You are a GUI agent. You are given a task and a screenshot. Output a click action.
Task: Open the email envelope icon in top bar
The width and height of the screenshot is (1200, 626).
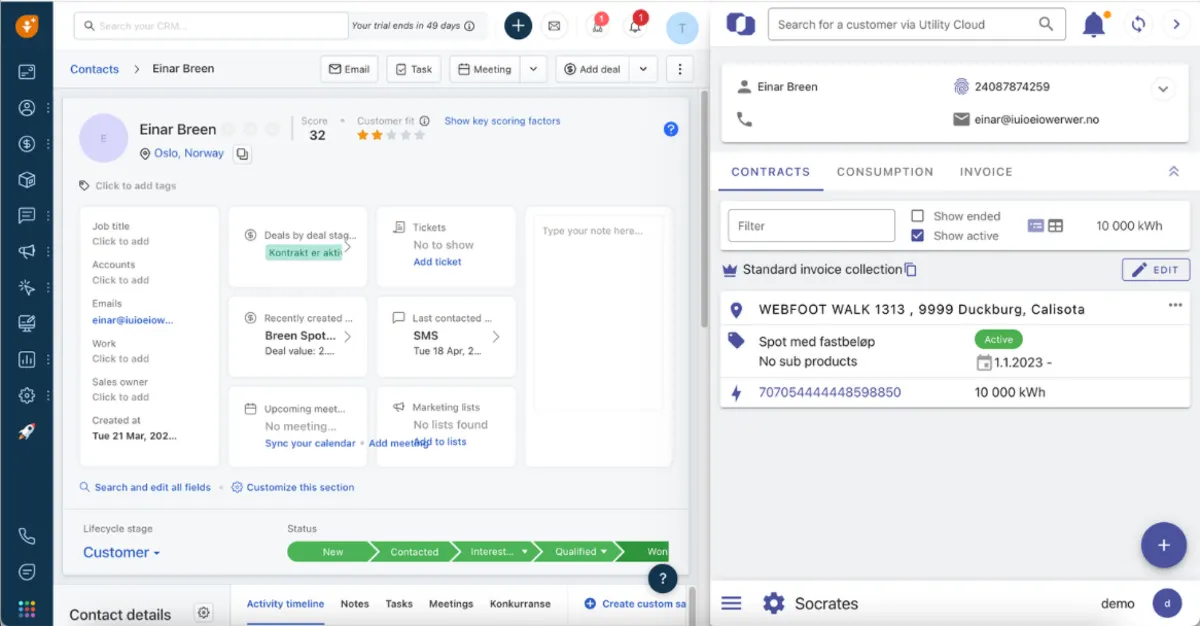(x=554, y=26)
